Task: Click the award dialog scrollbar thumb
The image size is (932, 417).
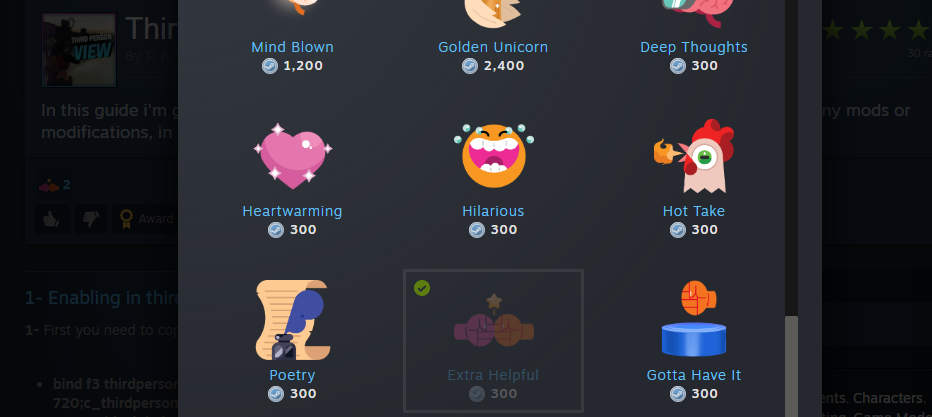Action: point(791,367)
